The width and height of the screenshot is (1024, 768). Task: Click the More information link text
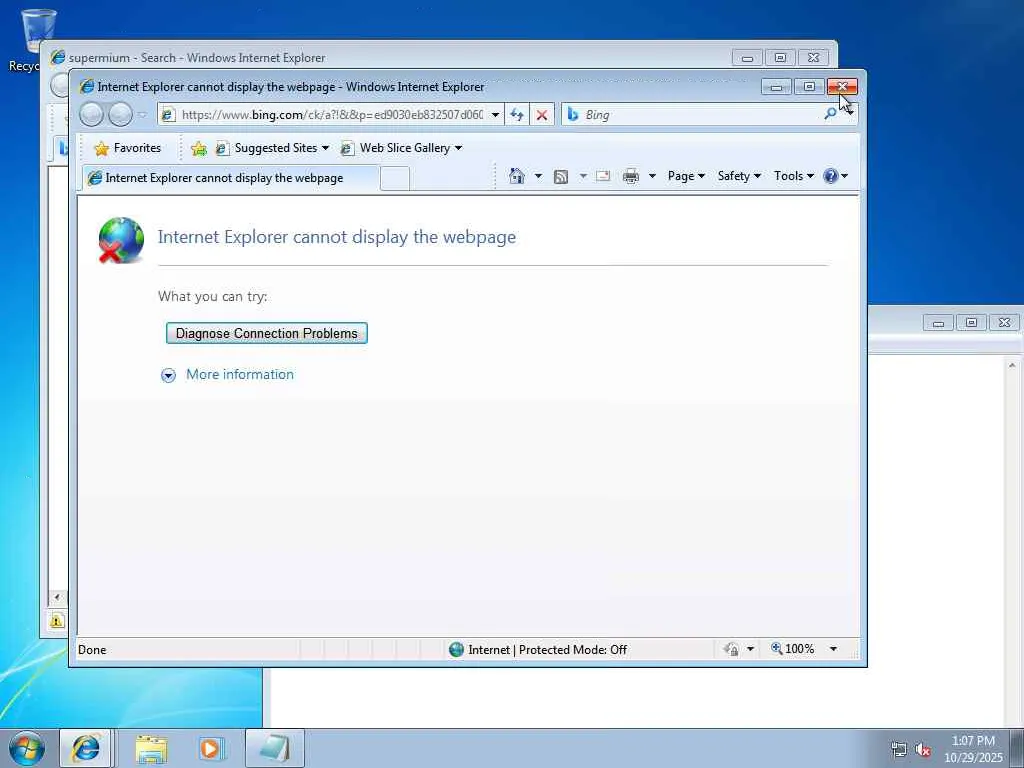coord(240,375)
